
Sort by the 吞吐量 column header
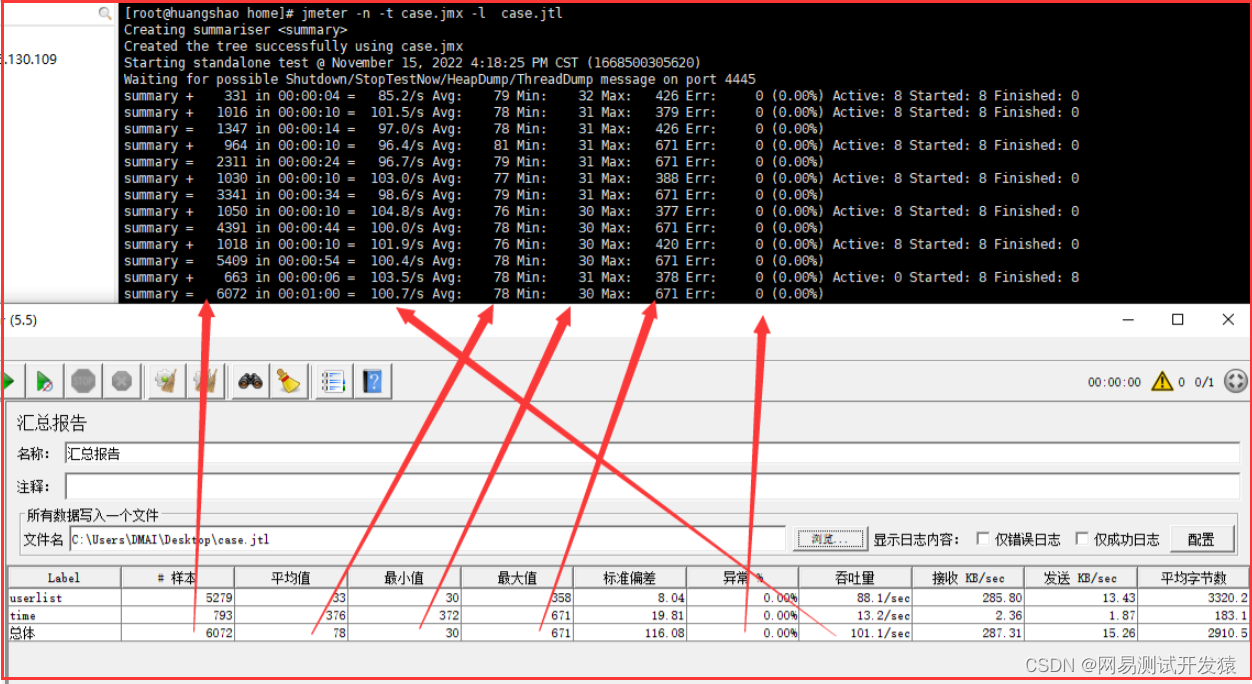pos(856,578)
